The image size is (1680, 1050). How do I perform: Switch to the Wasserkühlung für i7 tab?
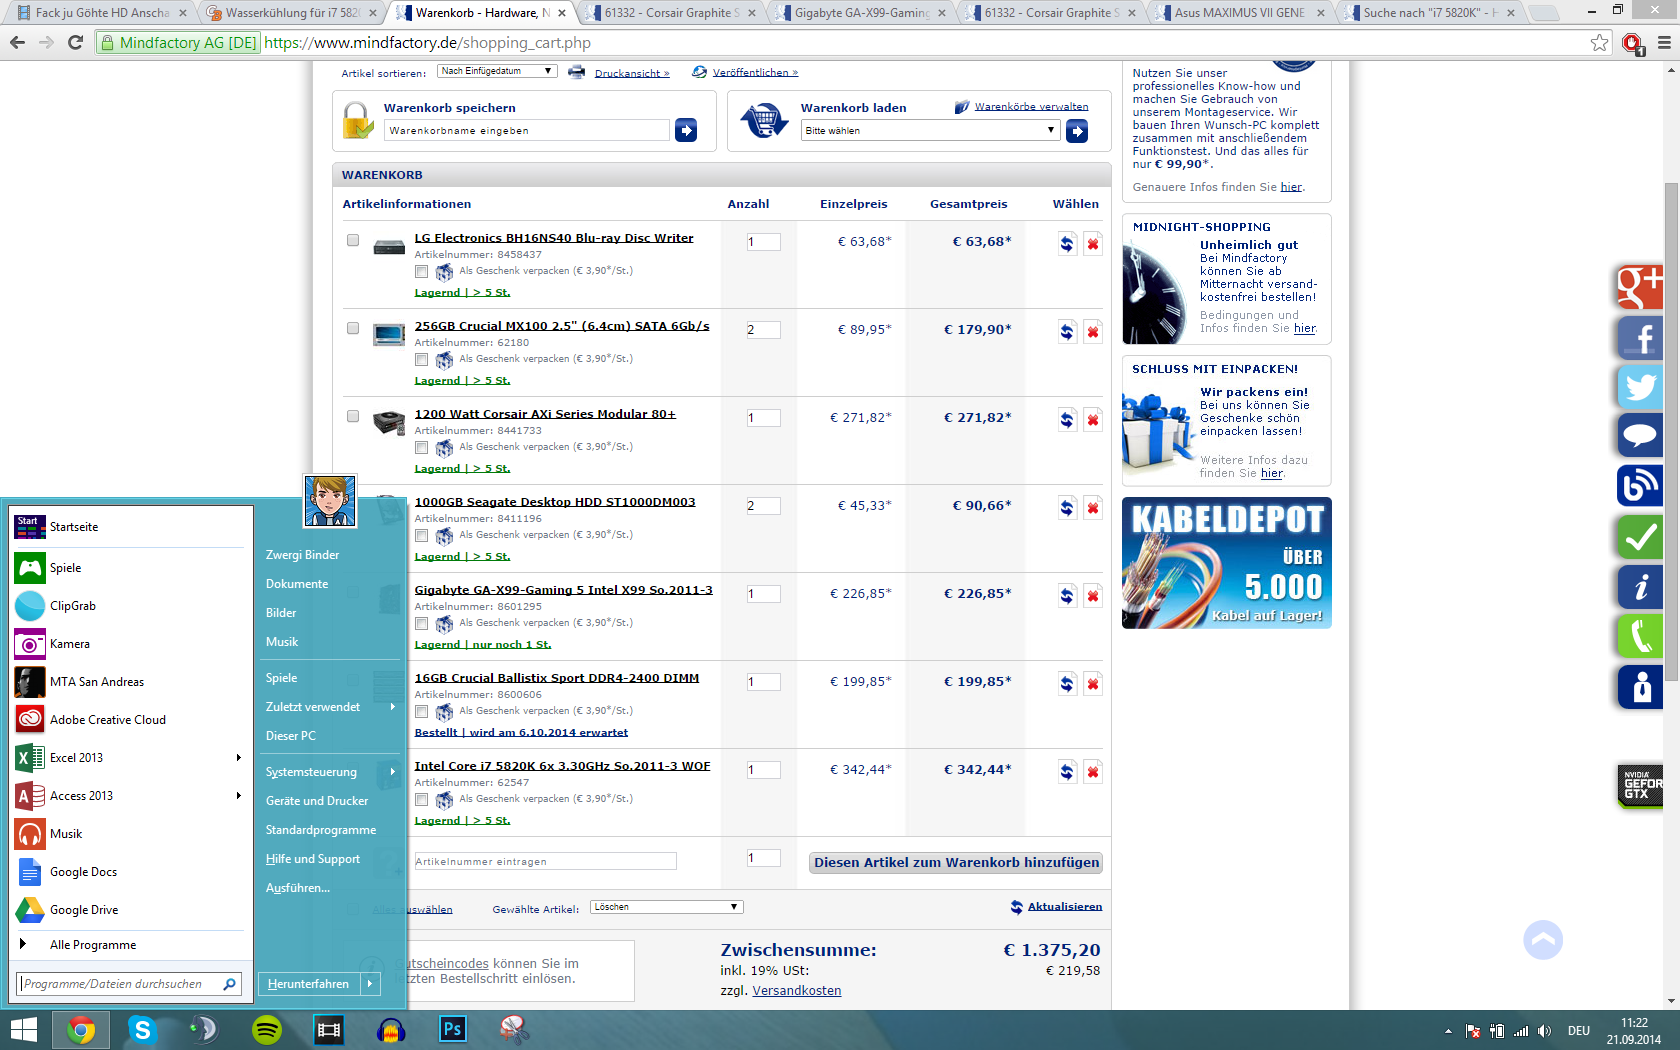tap(291, 13)
